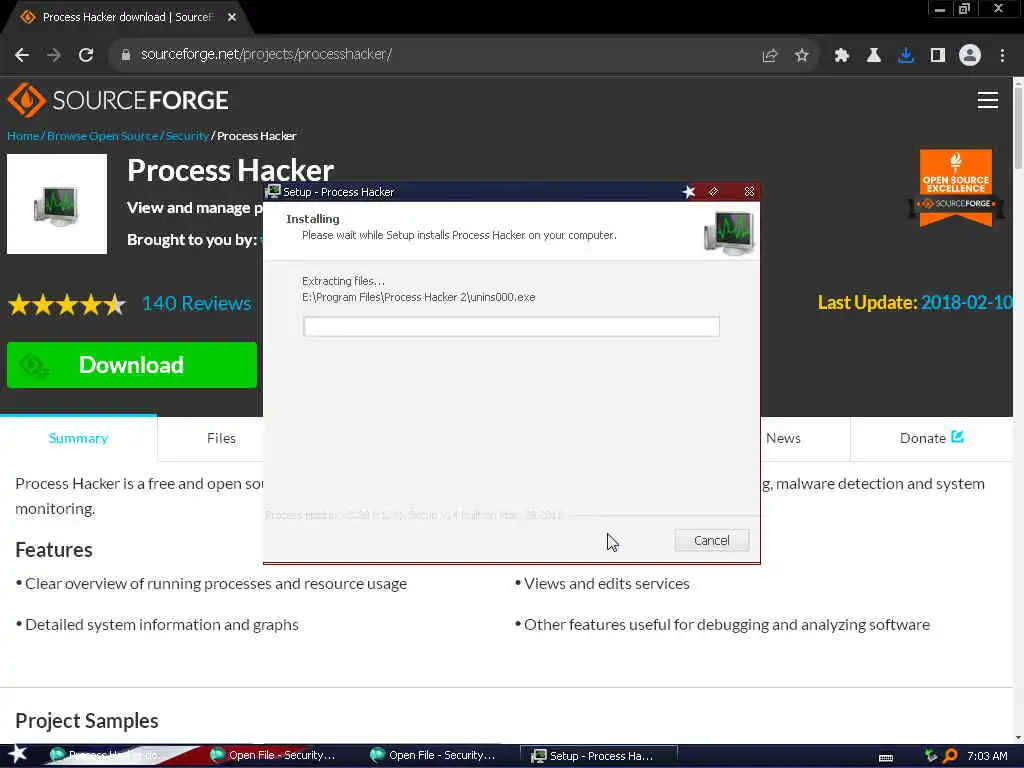The image size is (1024, 768).
Task: Open the Donate tab
Action: pyautogui.click(x=931, y=438)
